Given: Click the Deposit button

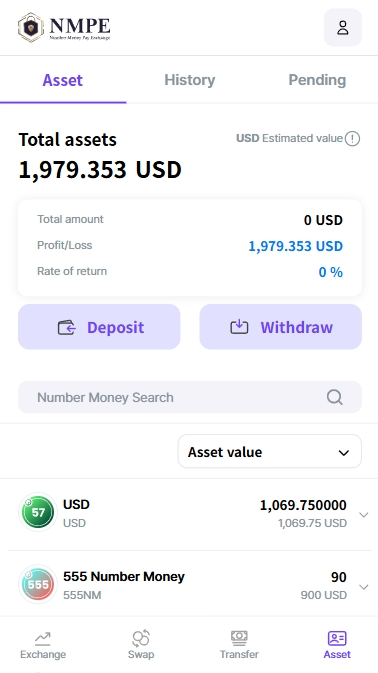Looking at the screenshot, I should coord(99,327).
